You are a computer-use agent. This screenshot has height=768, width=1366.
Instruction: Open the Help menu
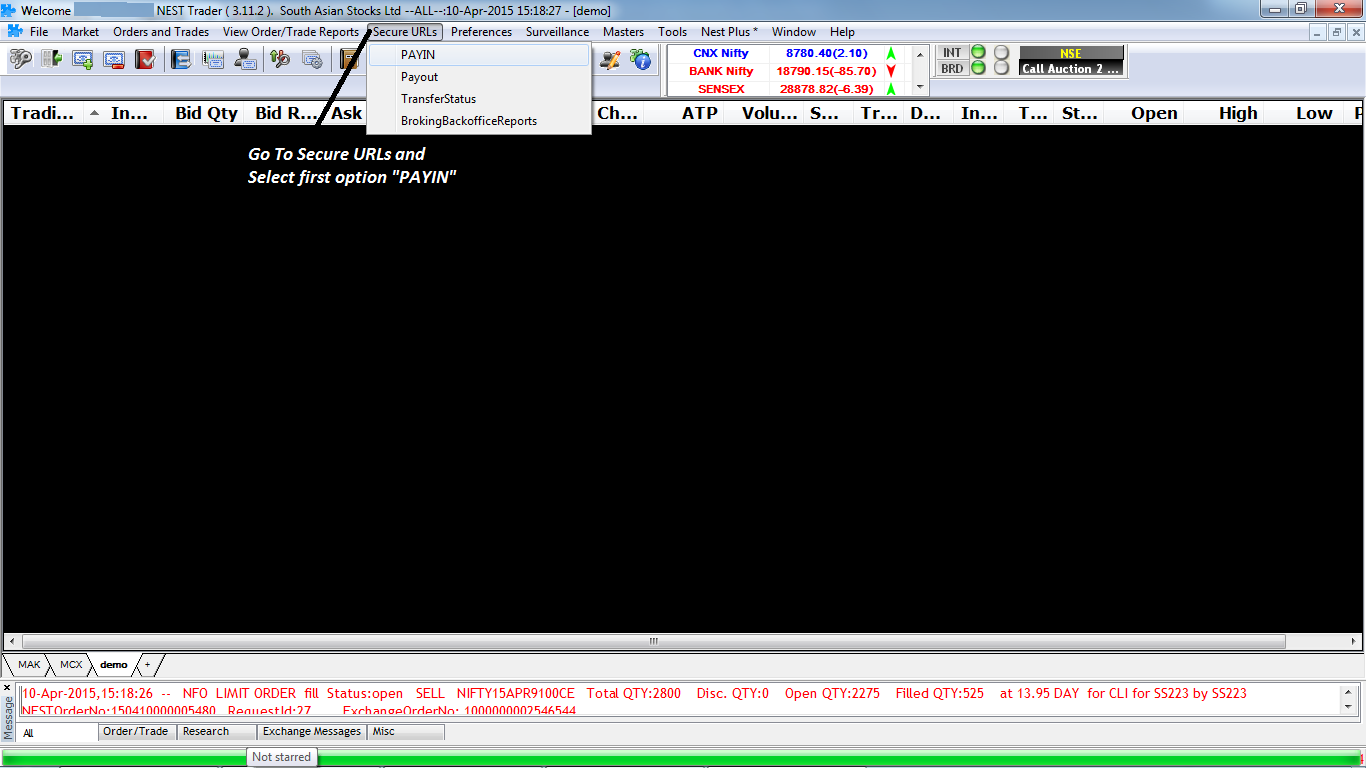point(842,32)
